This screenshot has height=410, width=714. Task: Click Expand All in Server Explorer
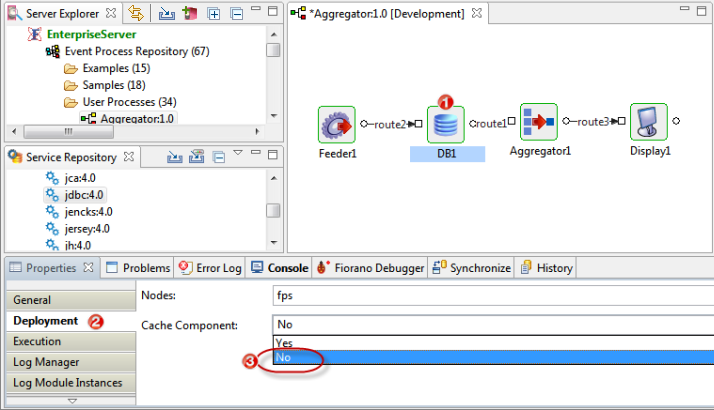[214, 14]
